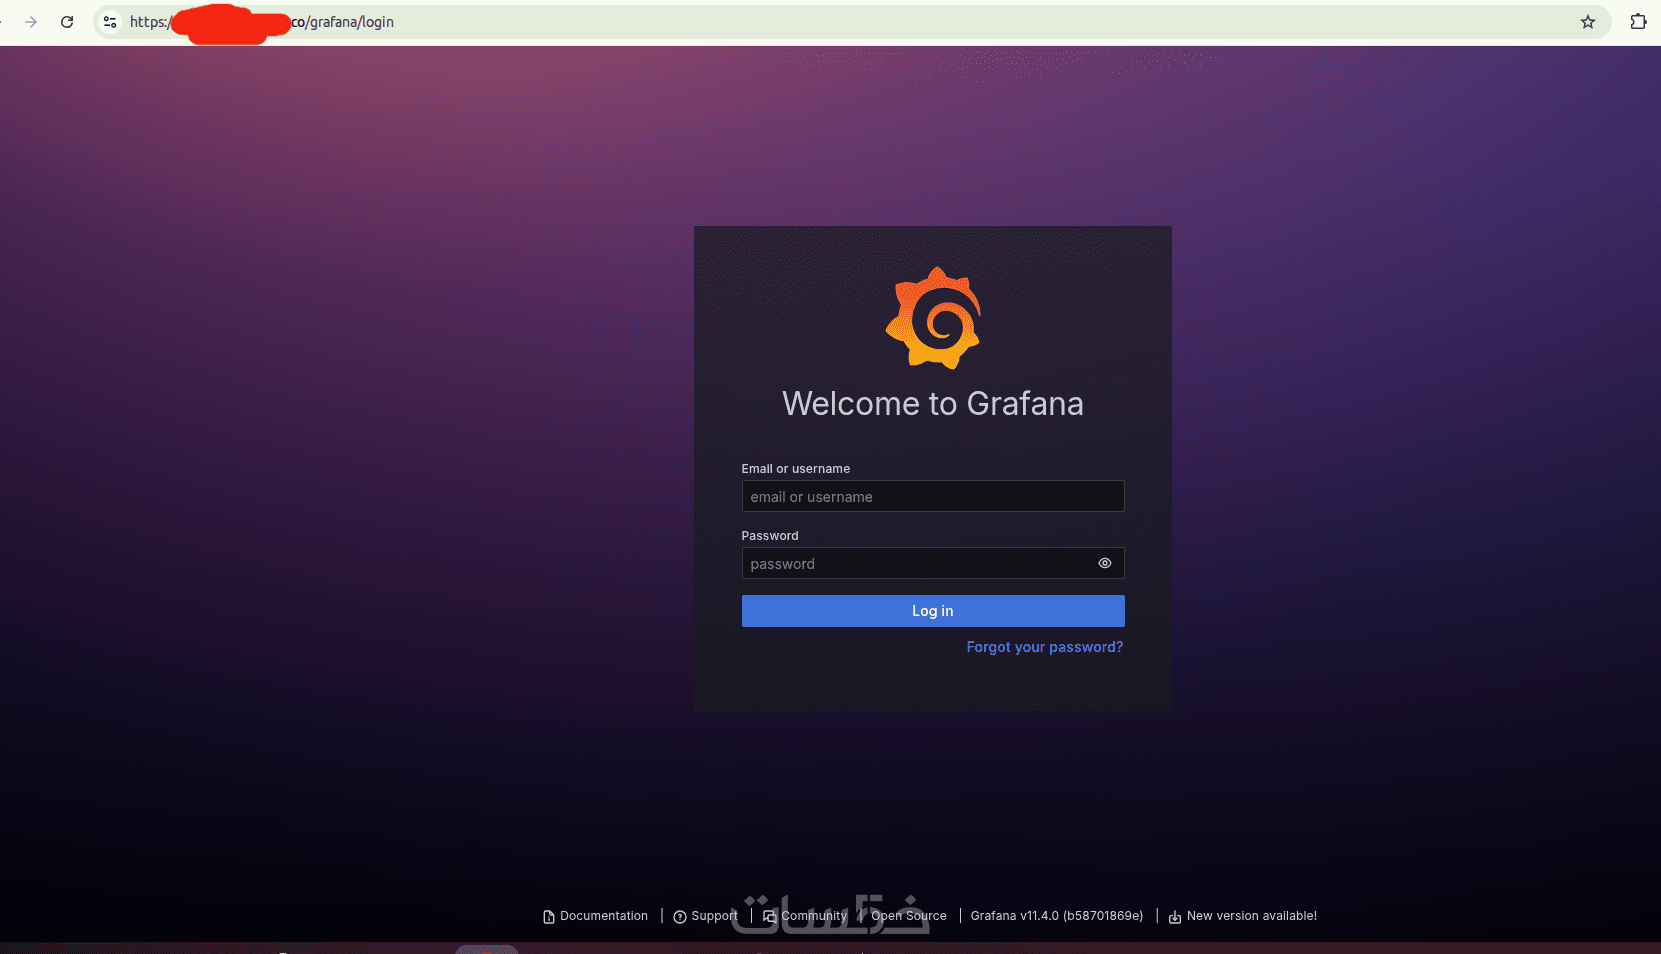Open the browser extensions puzzle icon
The width and height of the screenshot is (1661, 954).
(x=1638, y=22)
